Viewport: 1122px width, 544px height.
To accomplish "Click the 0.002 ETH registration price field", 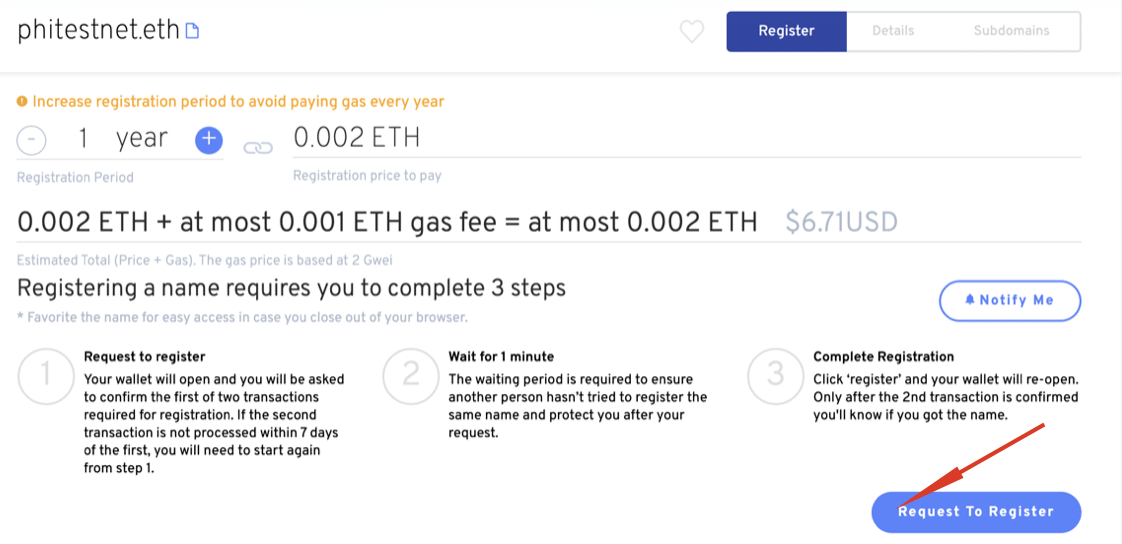I will pyautogui.click(x=687, y=139).
